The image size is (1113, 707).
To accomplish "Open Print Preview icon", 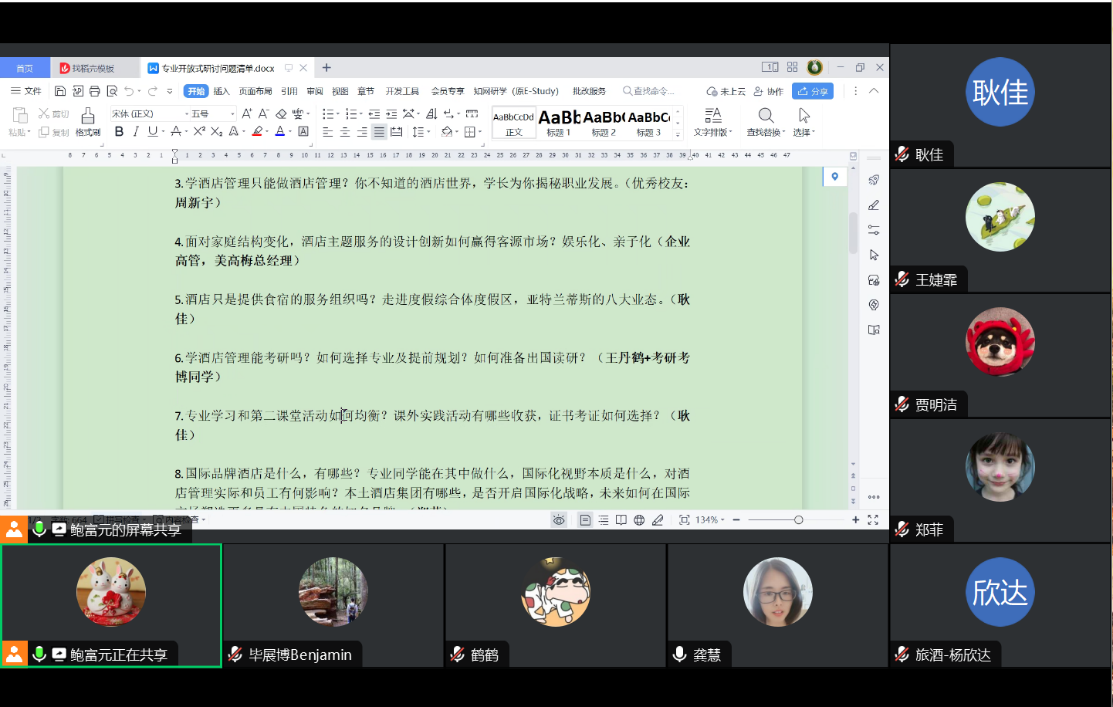I will coord(111,91).
